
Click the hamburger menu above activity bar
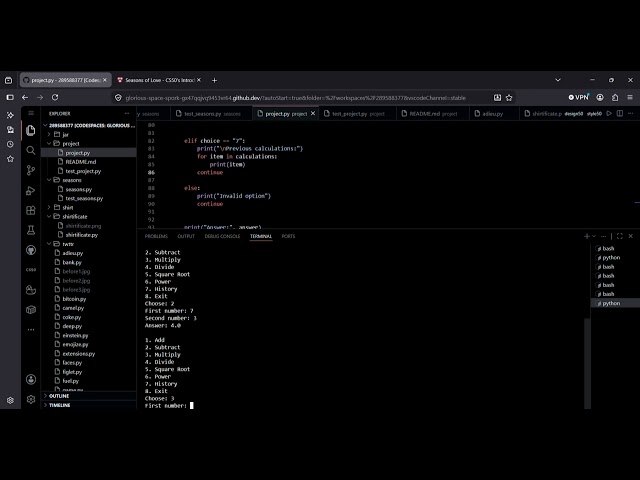(x=31, y=113)
